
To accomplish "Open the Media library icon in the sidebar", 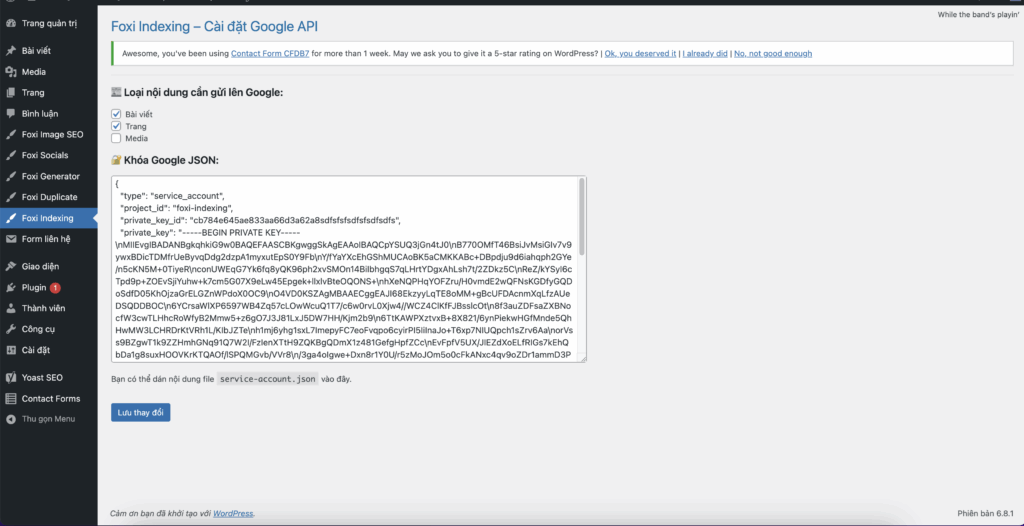I will coord(10,72).
